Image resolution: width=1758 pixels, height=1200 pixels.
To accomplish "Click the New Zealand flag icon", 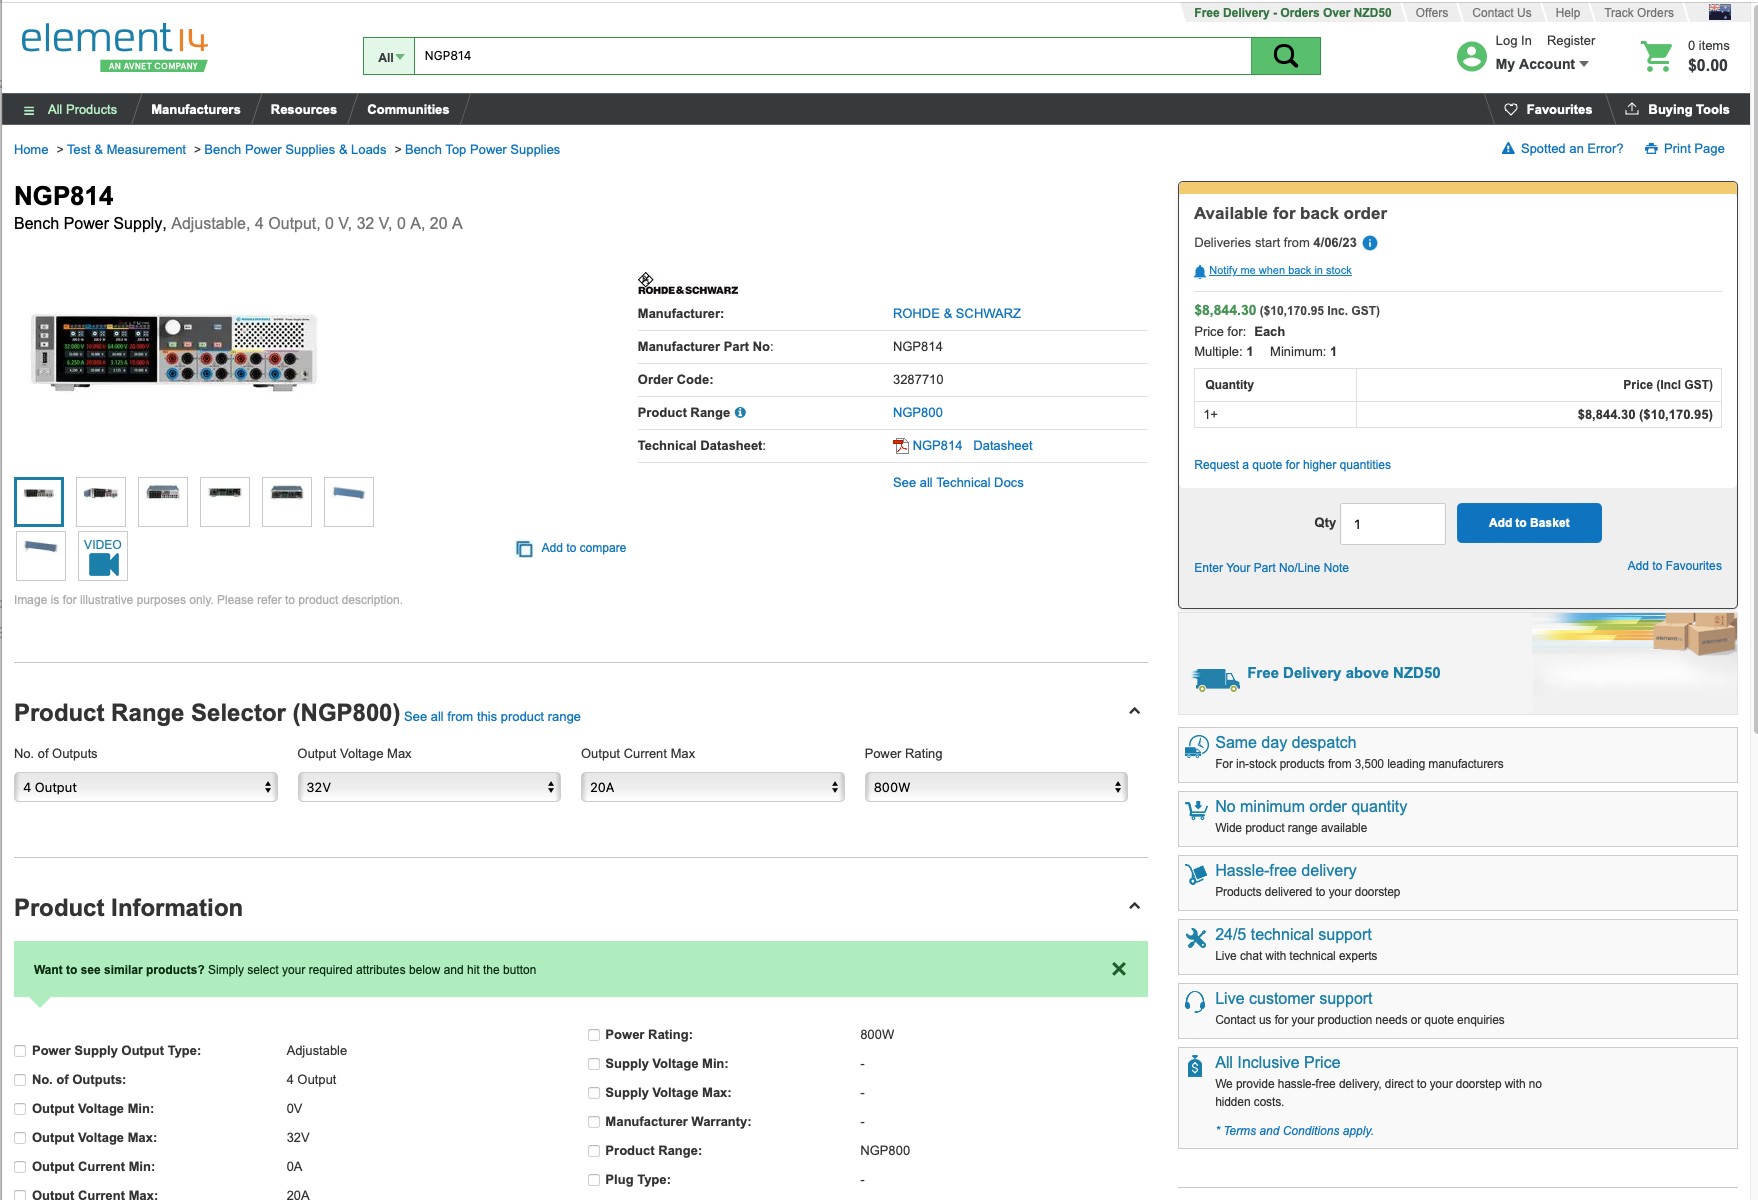I will [x=1719, y=12].
